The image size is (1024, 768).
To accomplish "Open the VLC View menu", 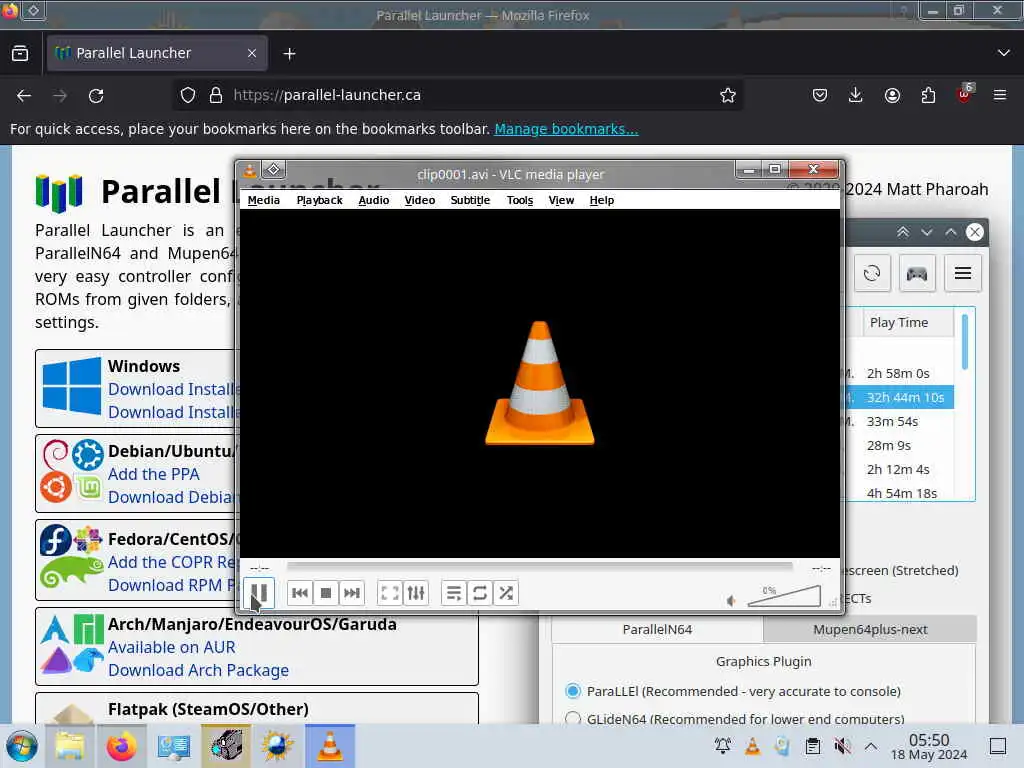I will point(561,200).
